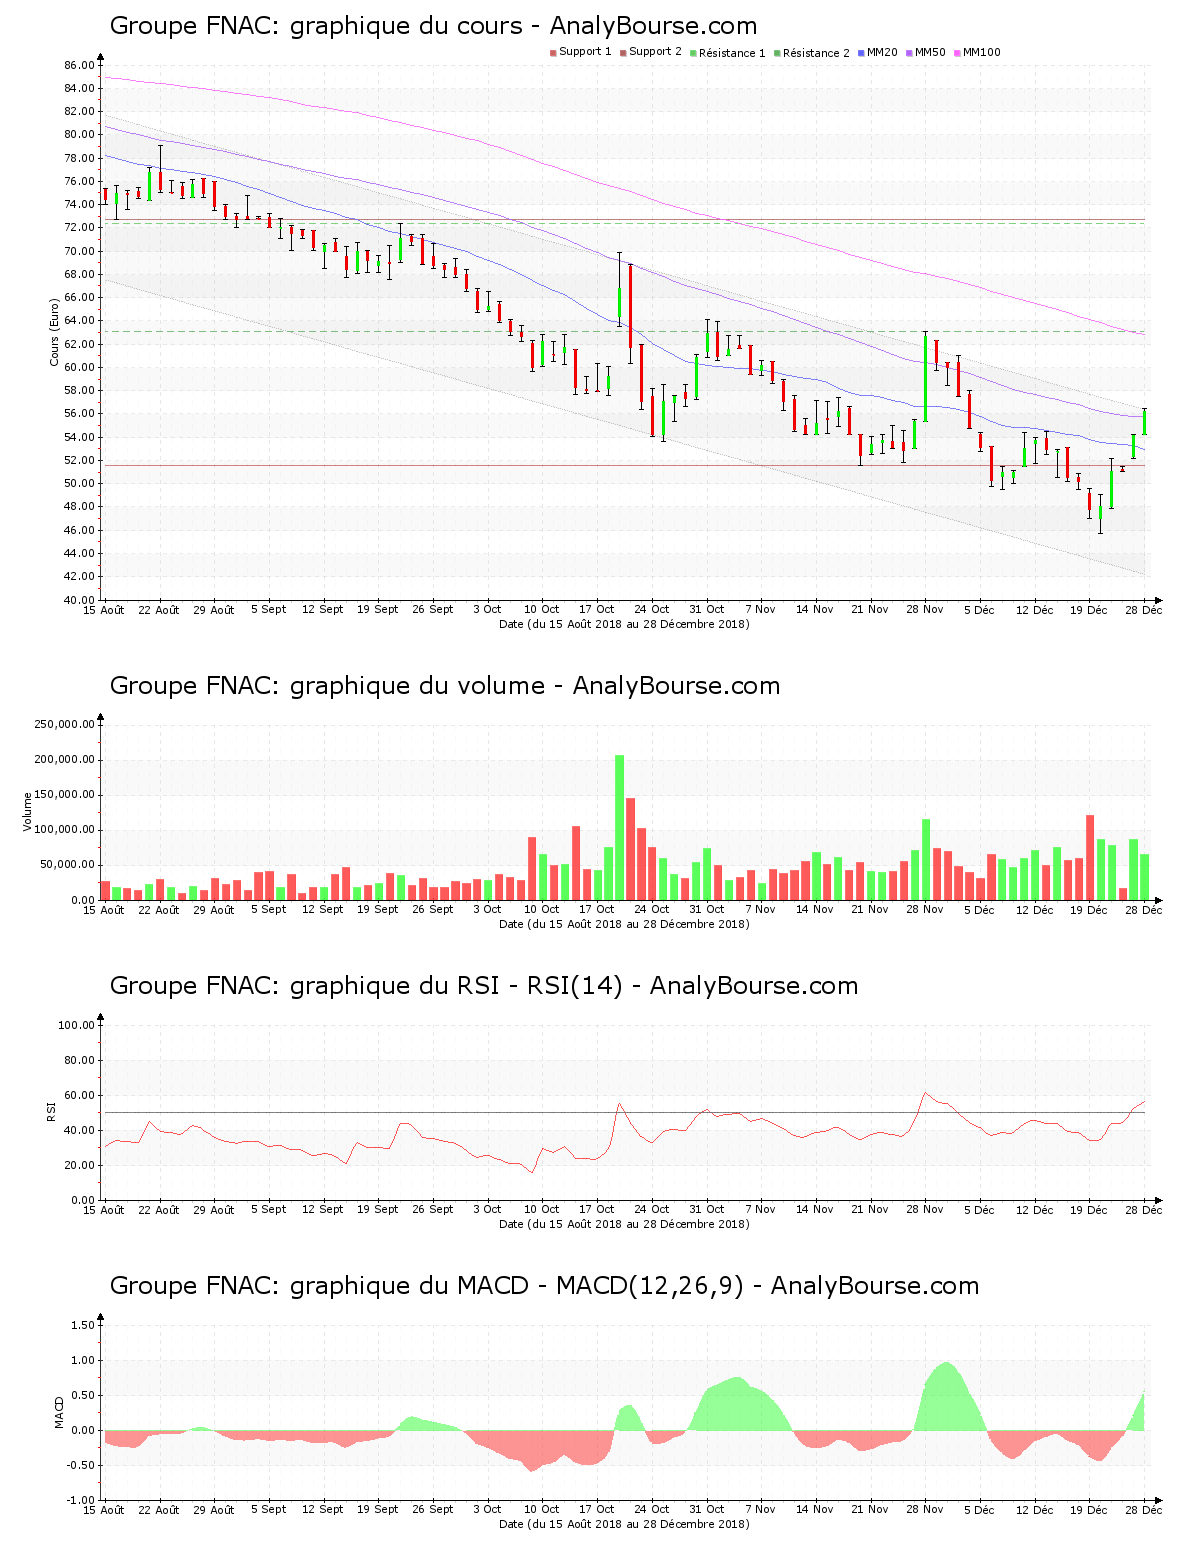Click the 'RSI' y-axis label
The width and height of the screenshot is (1200, 1550).
(51, 1111)
